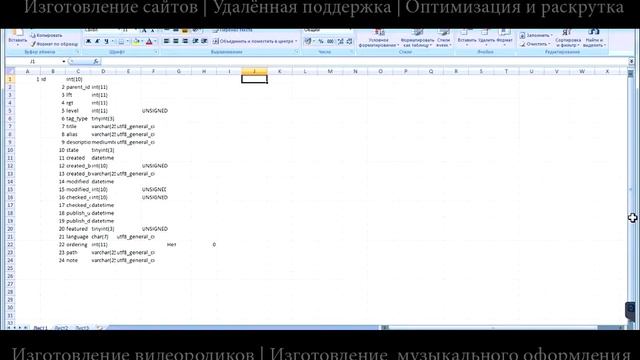Open the Name Box dropdown arrow
This screenshot has width=640, height=360.
coord(64,62)
